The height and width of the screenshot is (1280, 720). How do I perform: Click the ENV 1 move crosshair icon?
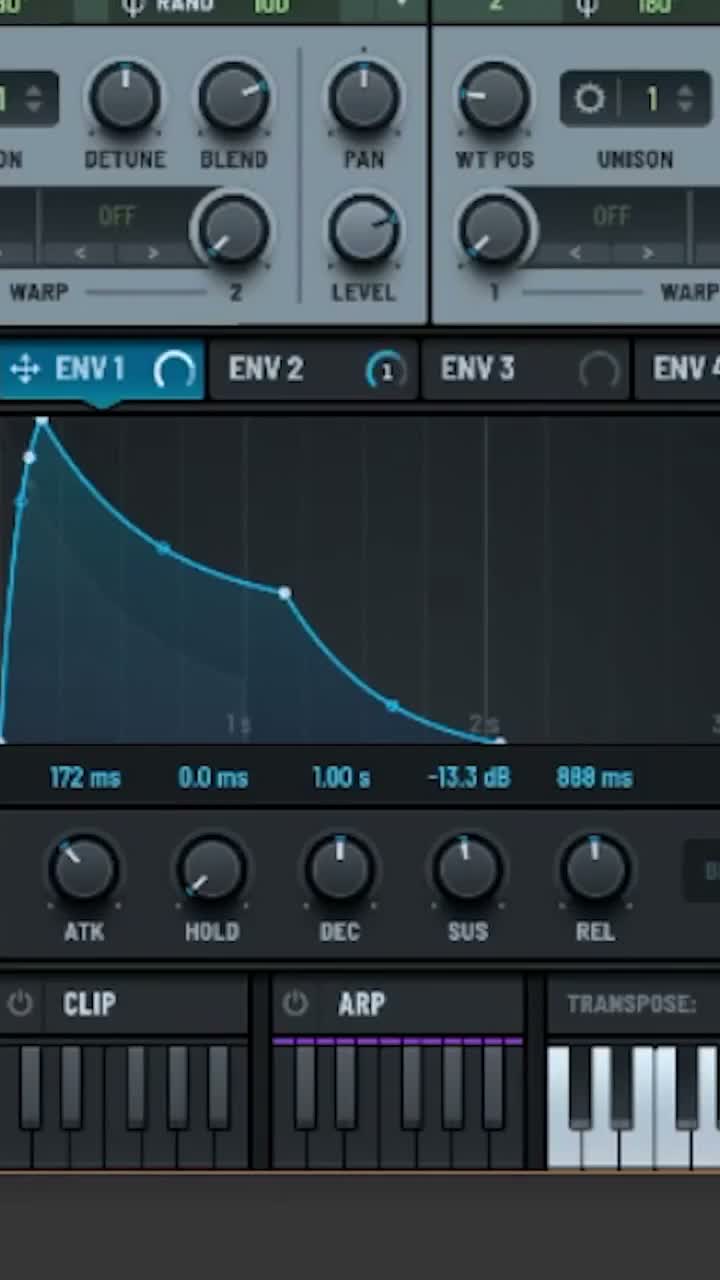(x=24, y=370)
